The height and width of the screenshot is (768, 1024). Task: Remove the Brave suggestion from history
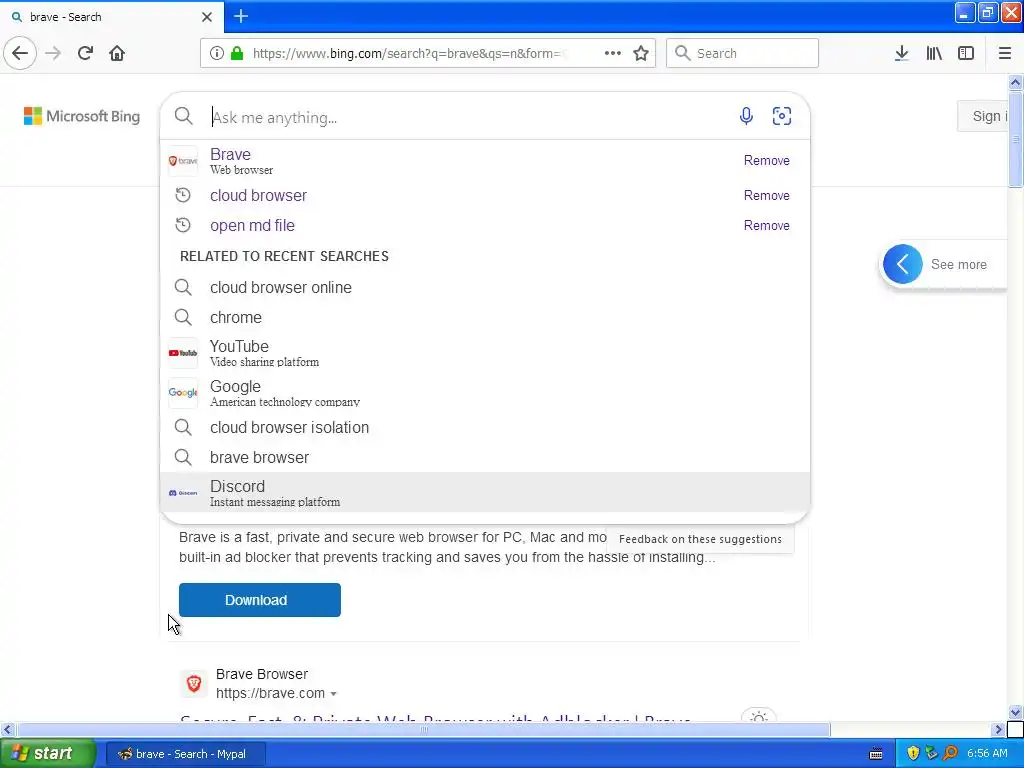767,160
